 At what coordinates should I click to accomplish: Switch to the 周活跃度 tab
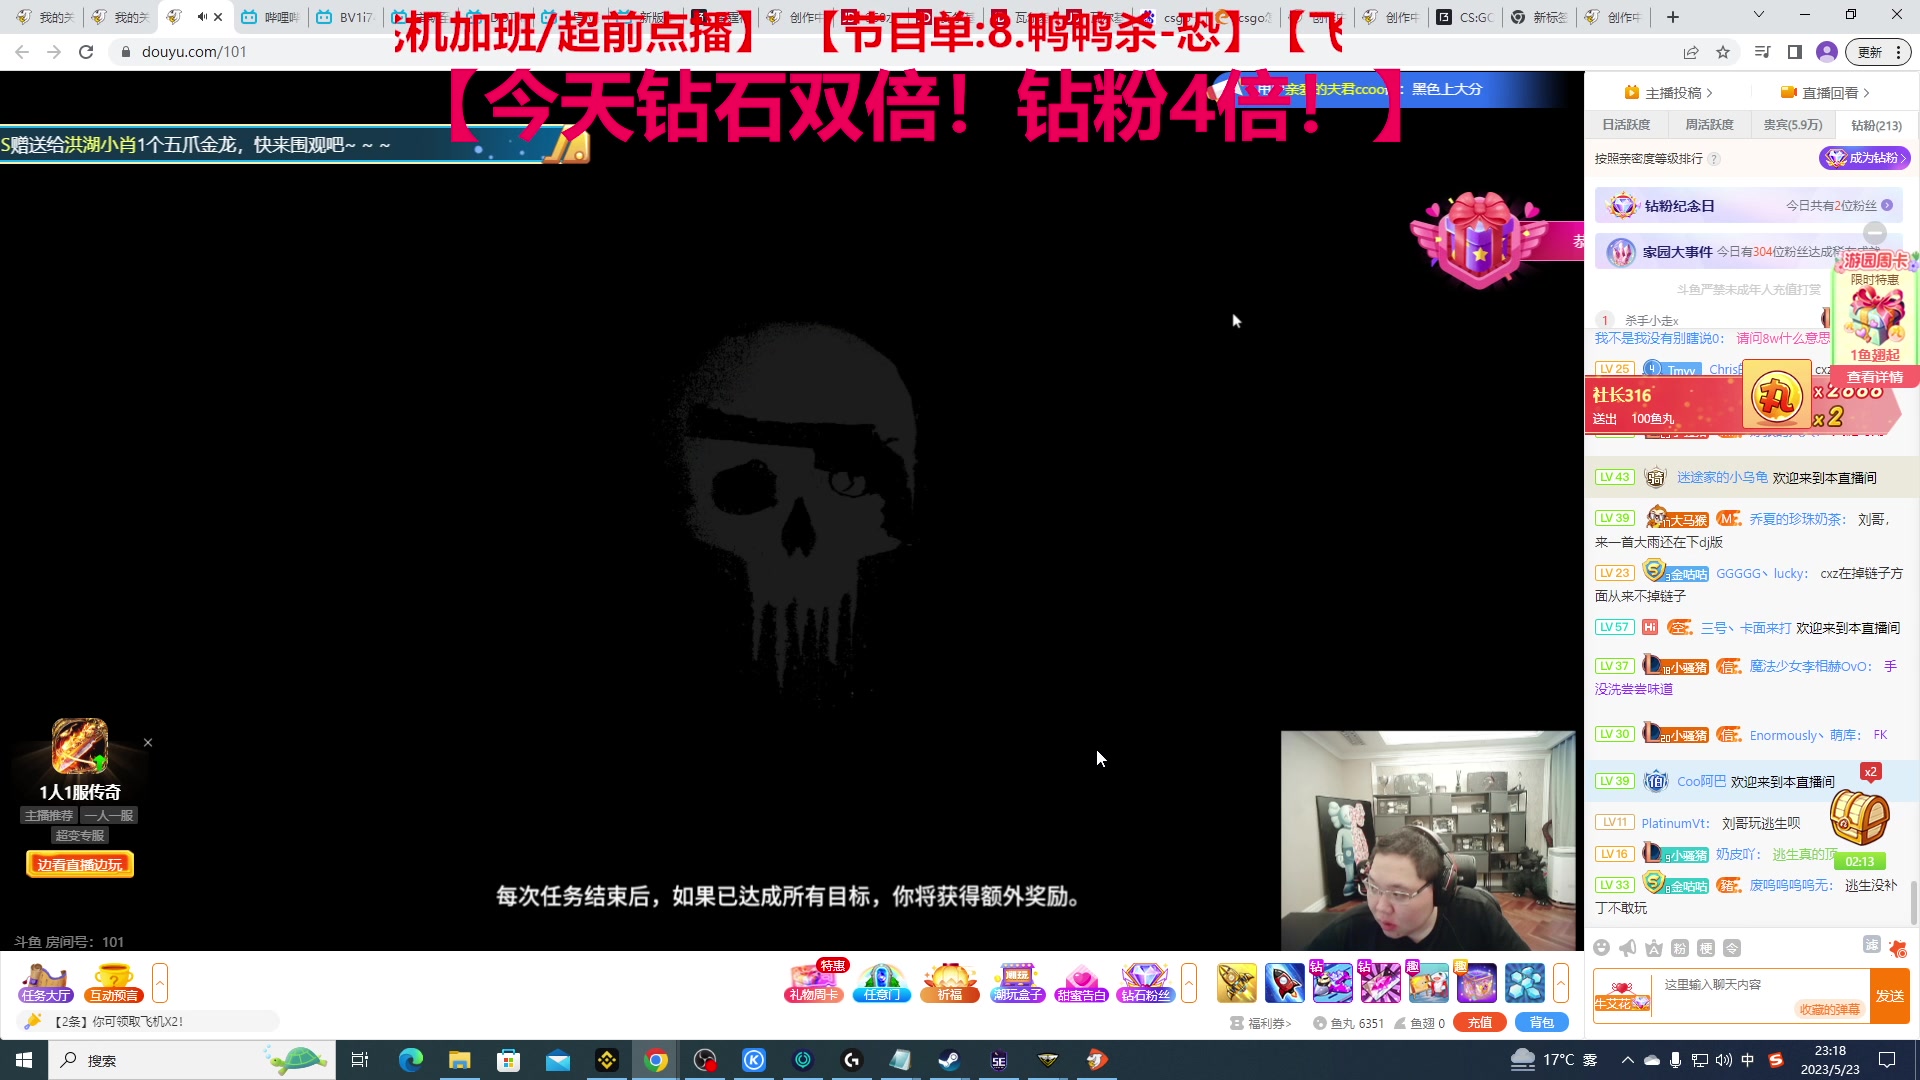point(1709,125)
